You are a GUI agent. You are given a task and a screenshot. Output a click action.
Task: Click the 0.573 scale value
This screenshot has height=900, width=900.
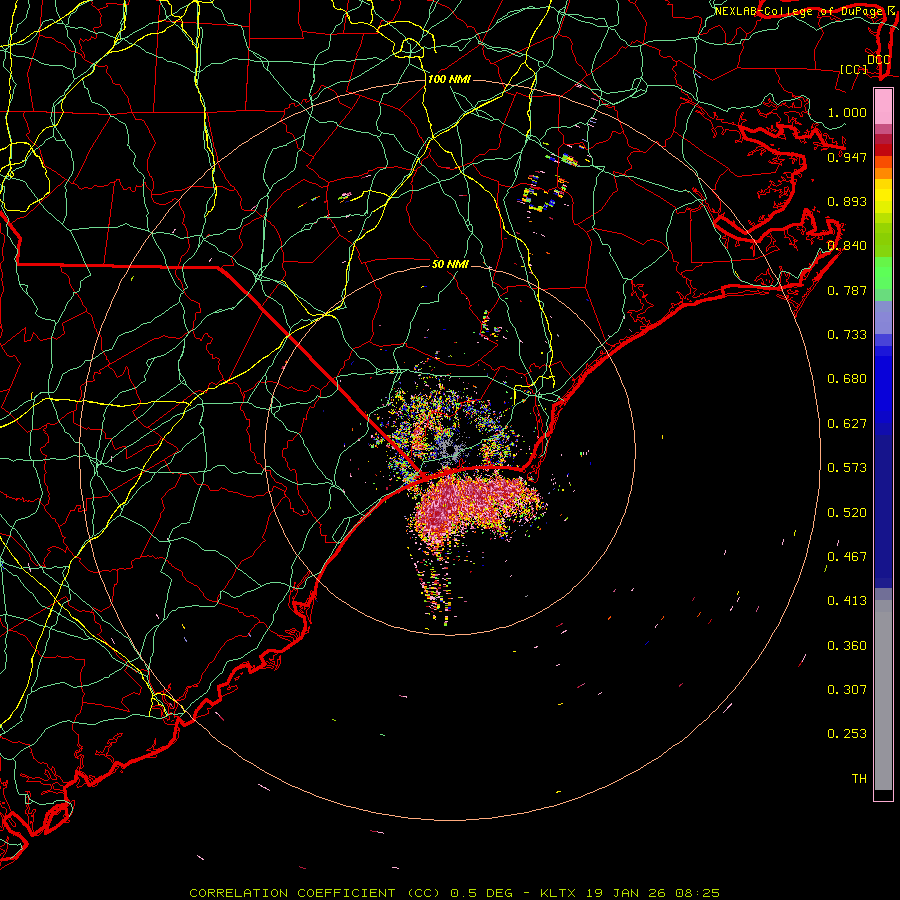[847, 468]
